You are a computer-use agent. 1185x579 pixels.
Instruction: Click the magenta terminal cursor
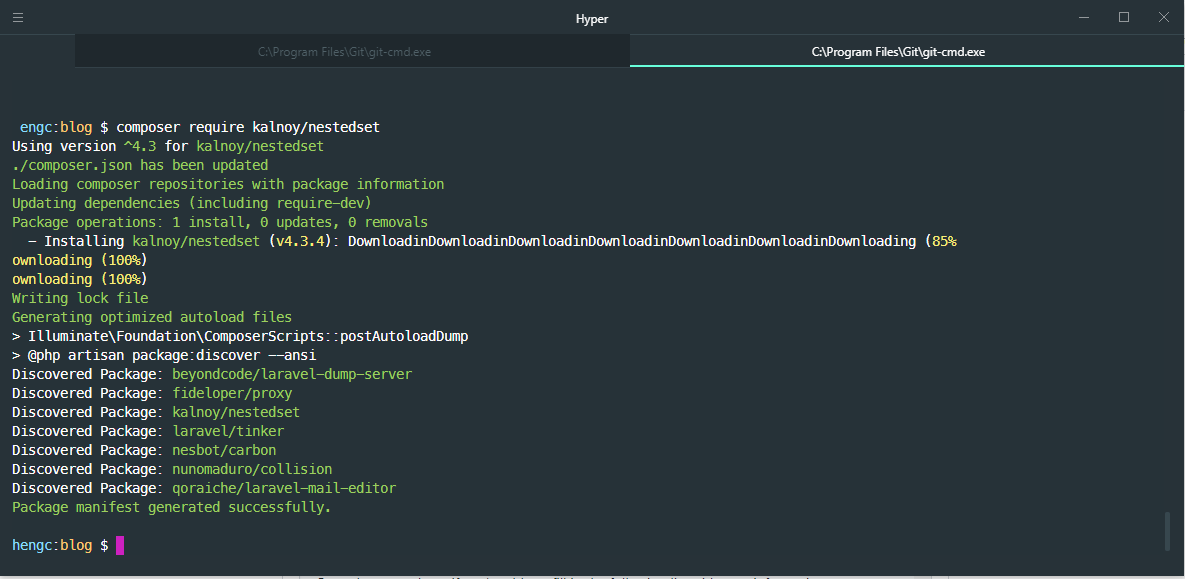point(120,545)
